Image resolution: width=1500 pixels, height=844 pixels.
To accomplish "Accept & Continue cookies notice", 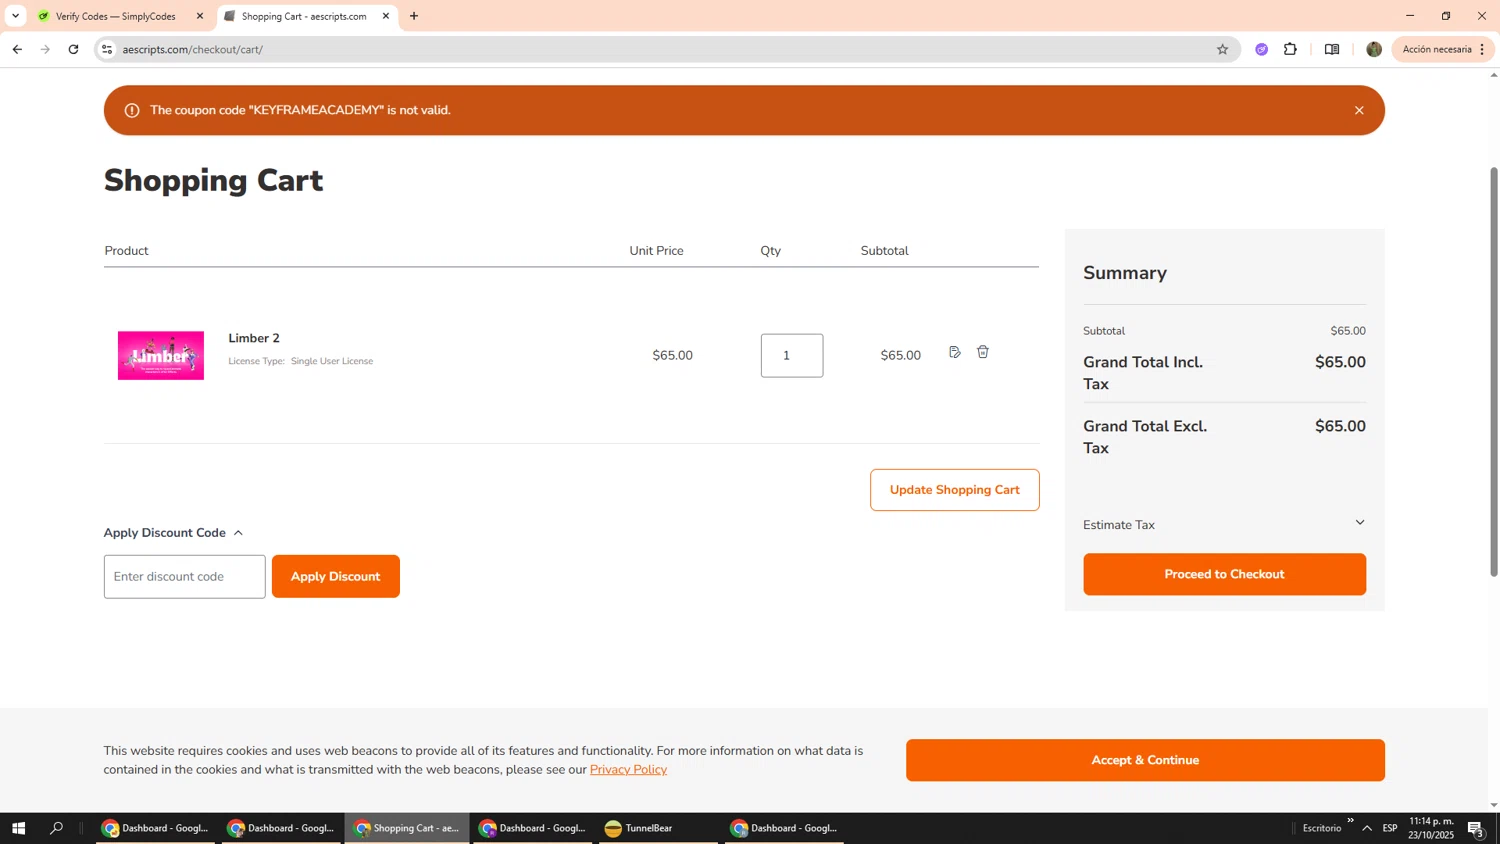I will pyautogui.click(x=1145, y=760).
